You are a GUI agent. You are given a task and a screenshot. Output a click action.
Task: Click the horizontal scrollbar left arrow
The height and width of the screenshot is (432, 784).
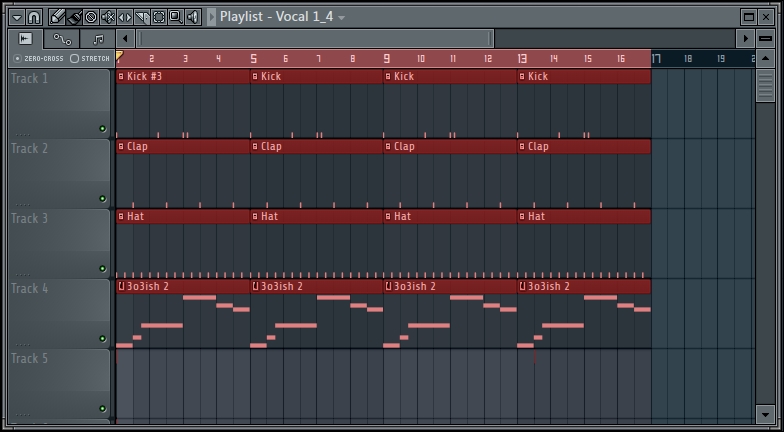click(x=125, y=38)
